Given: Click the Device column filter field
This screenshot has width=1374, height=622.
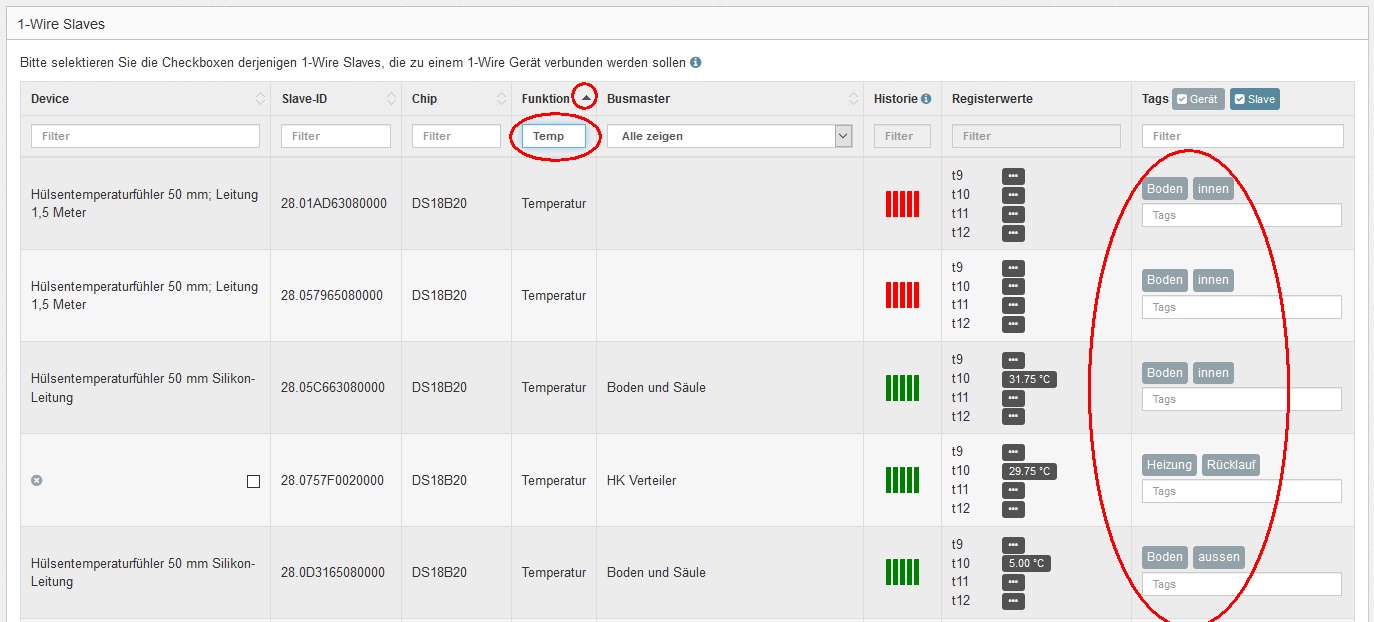Looking at the screenshot, I should (x=145, y=136).
